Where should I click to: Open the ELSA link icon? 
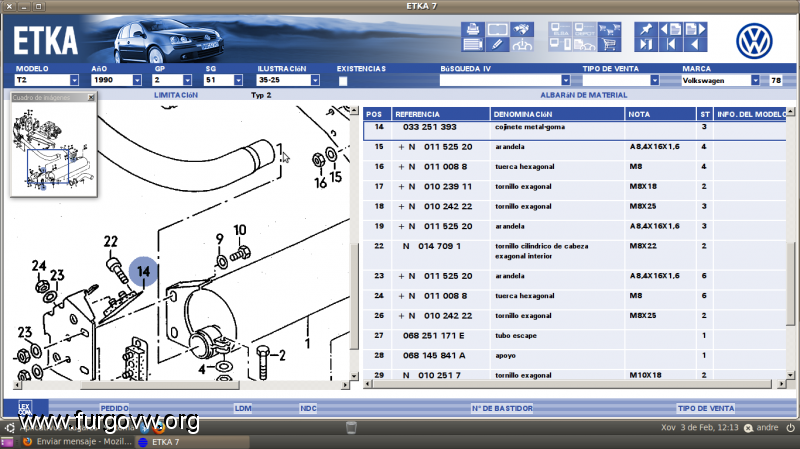[x=561, y=30]
